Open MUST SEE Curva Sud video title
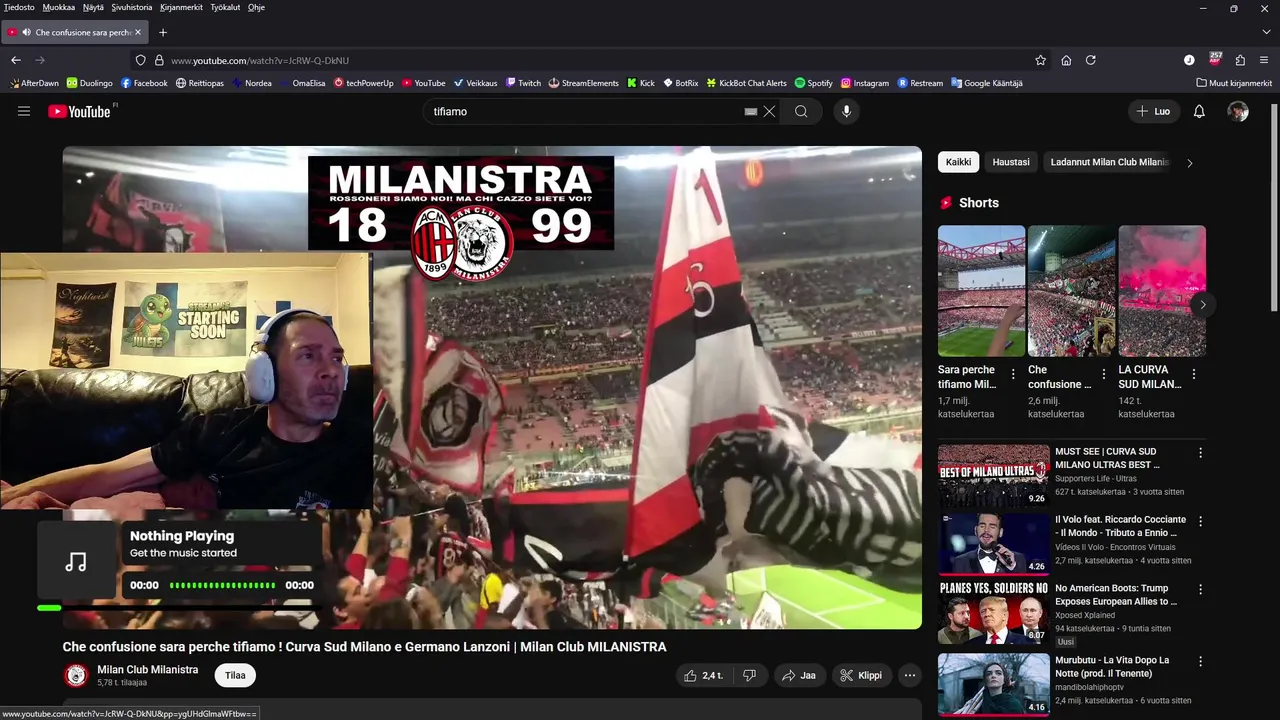Image resolution: width=1280 pixels, height=720 pixels. (x=1107, y=458)
